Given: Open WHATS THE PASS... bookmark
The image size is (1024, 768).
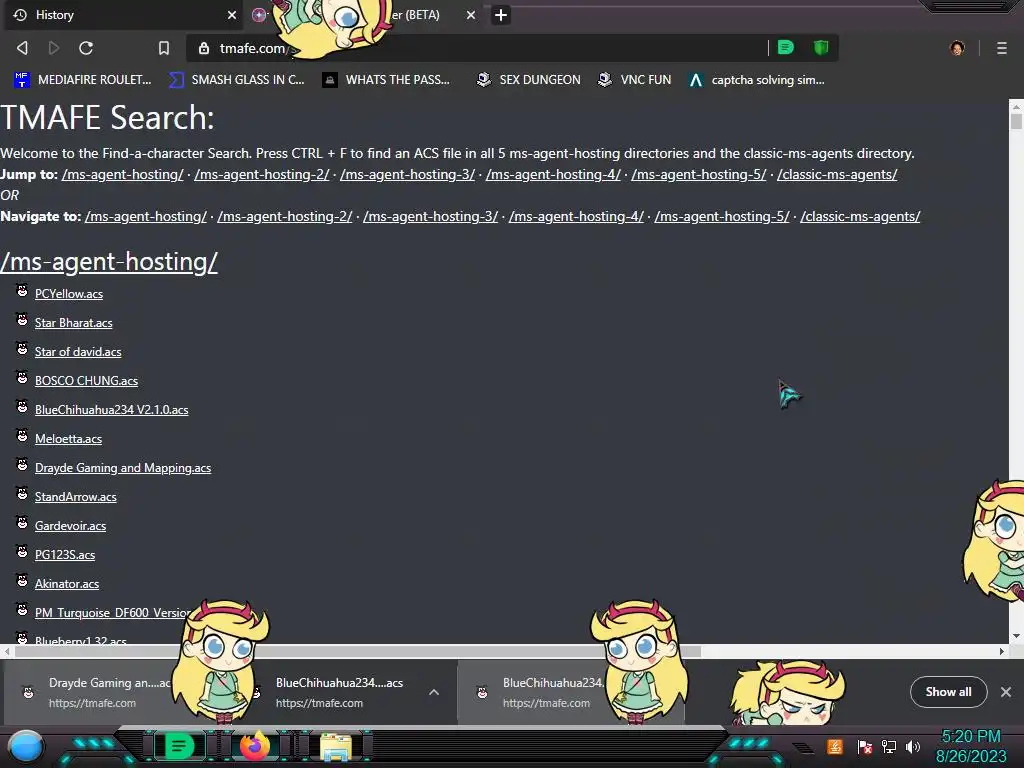Looking at the screenshot, I should pos(387,80).
